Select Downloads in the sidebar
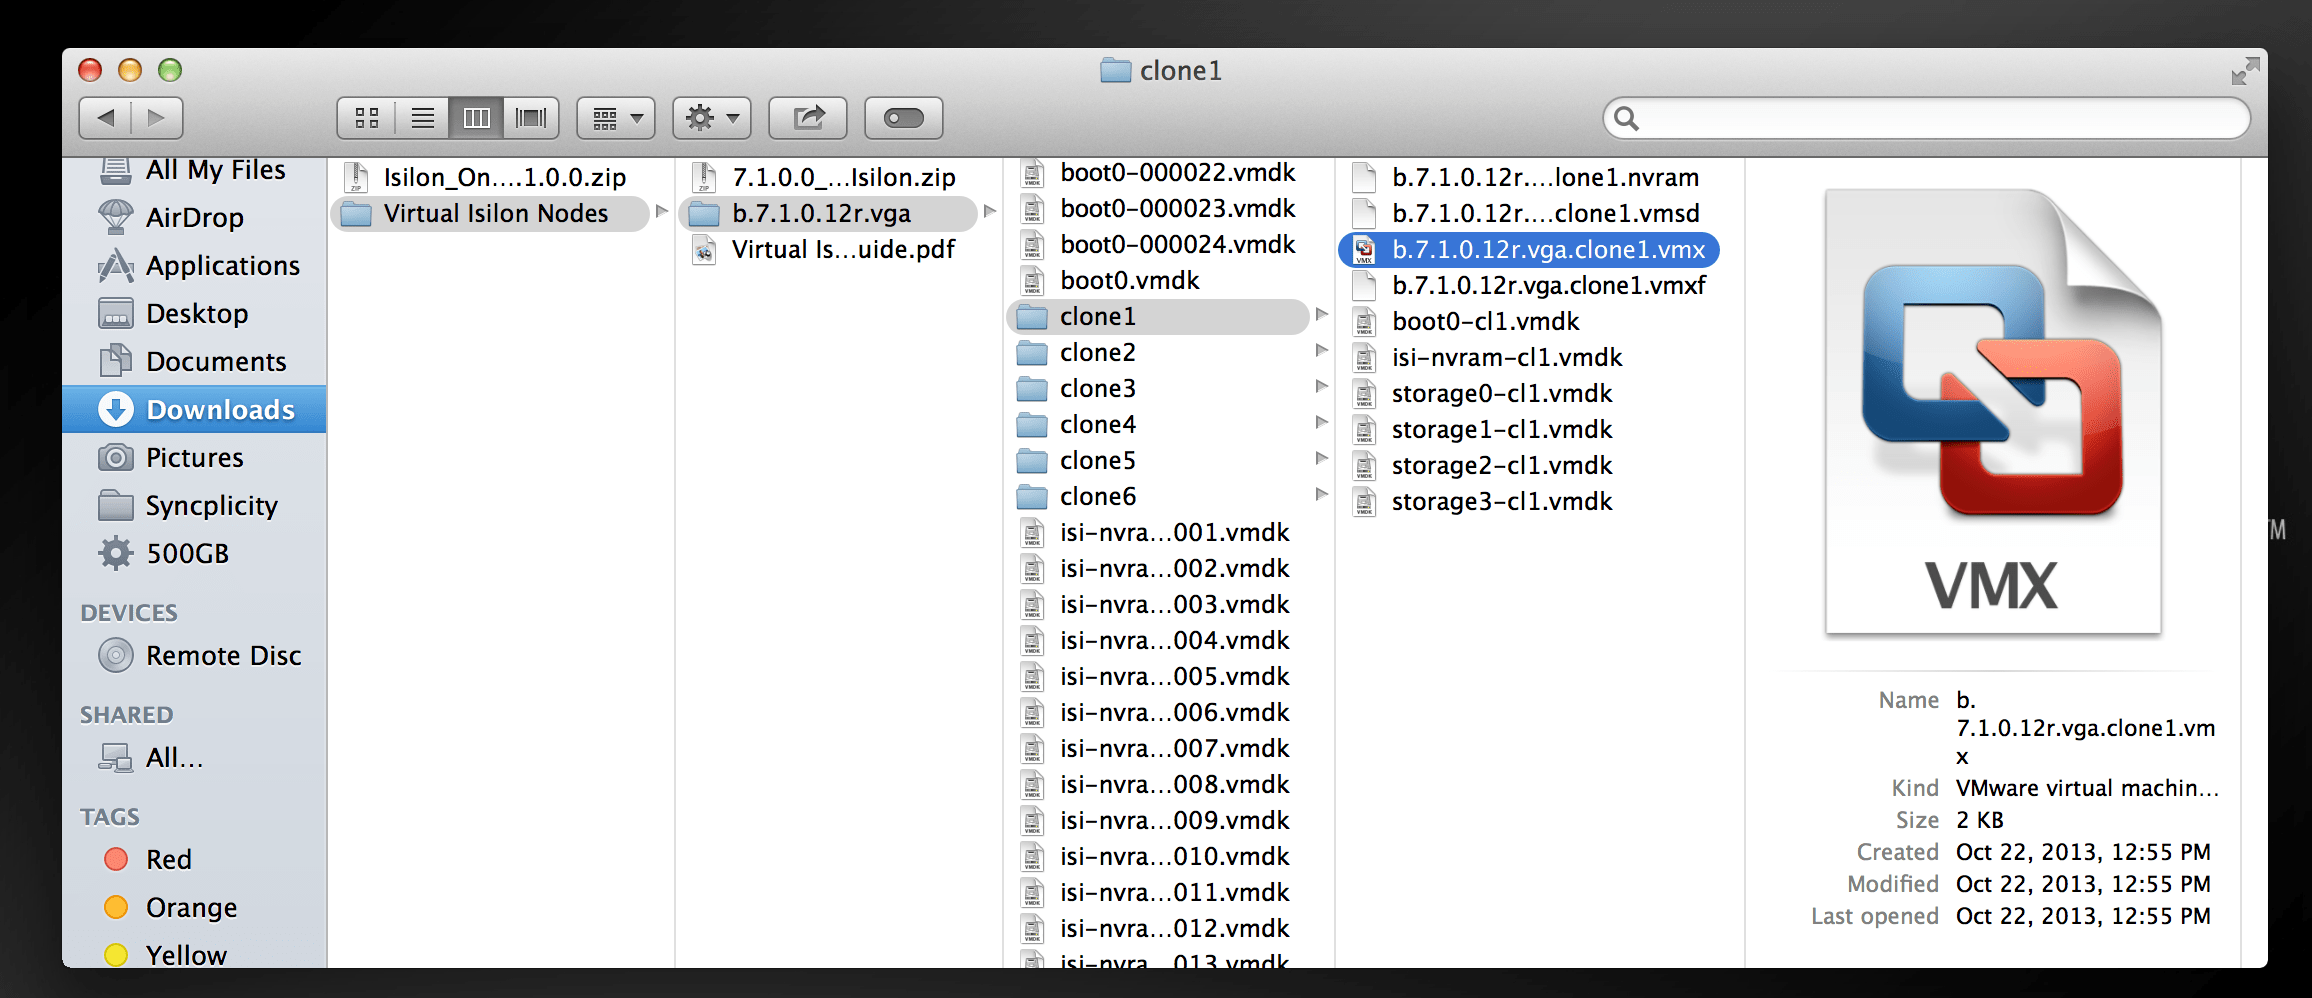2312x998 pixels. point(195,409)
